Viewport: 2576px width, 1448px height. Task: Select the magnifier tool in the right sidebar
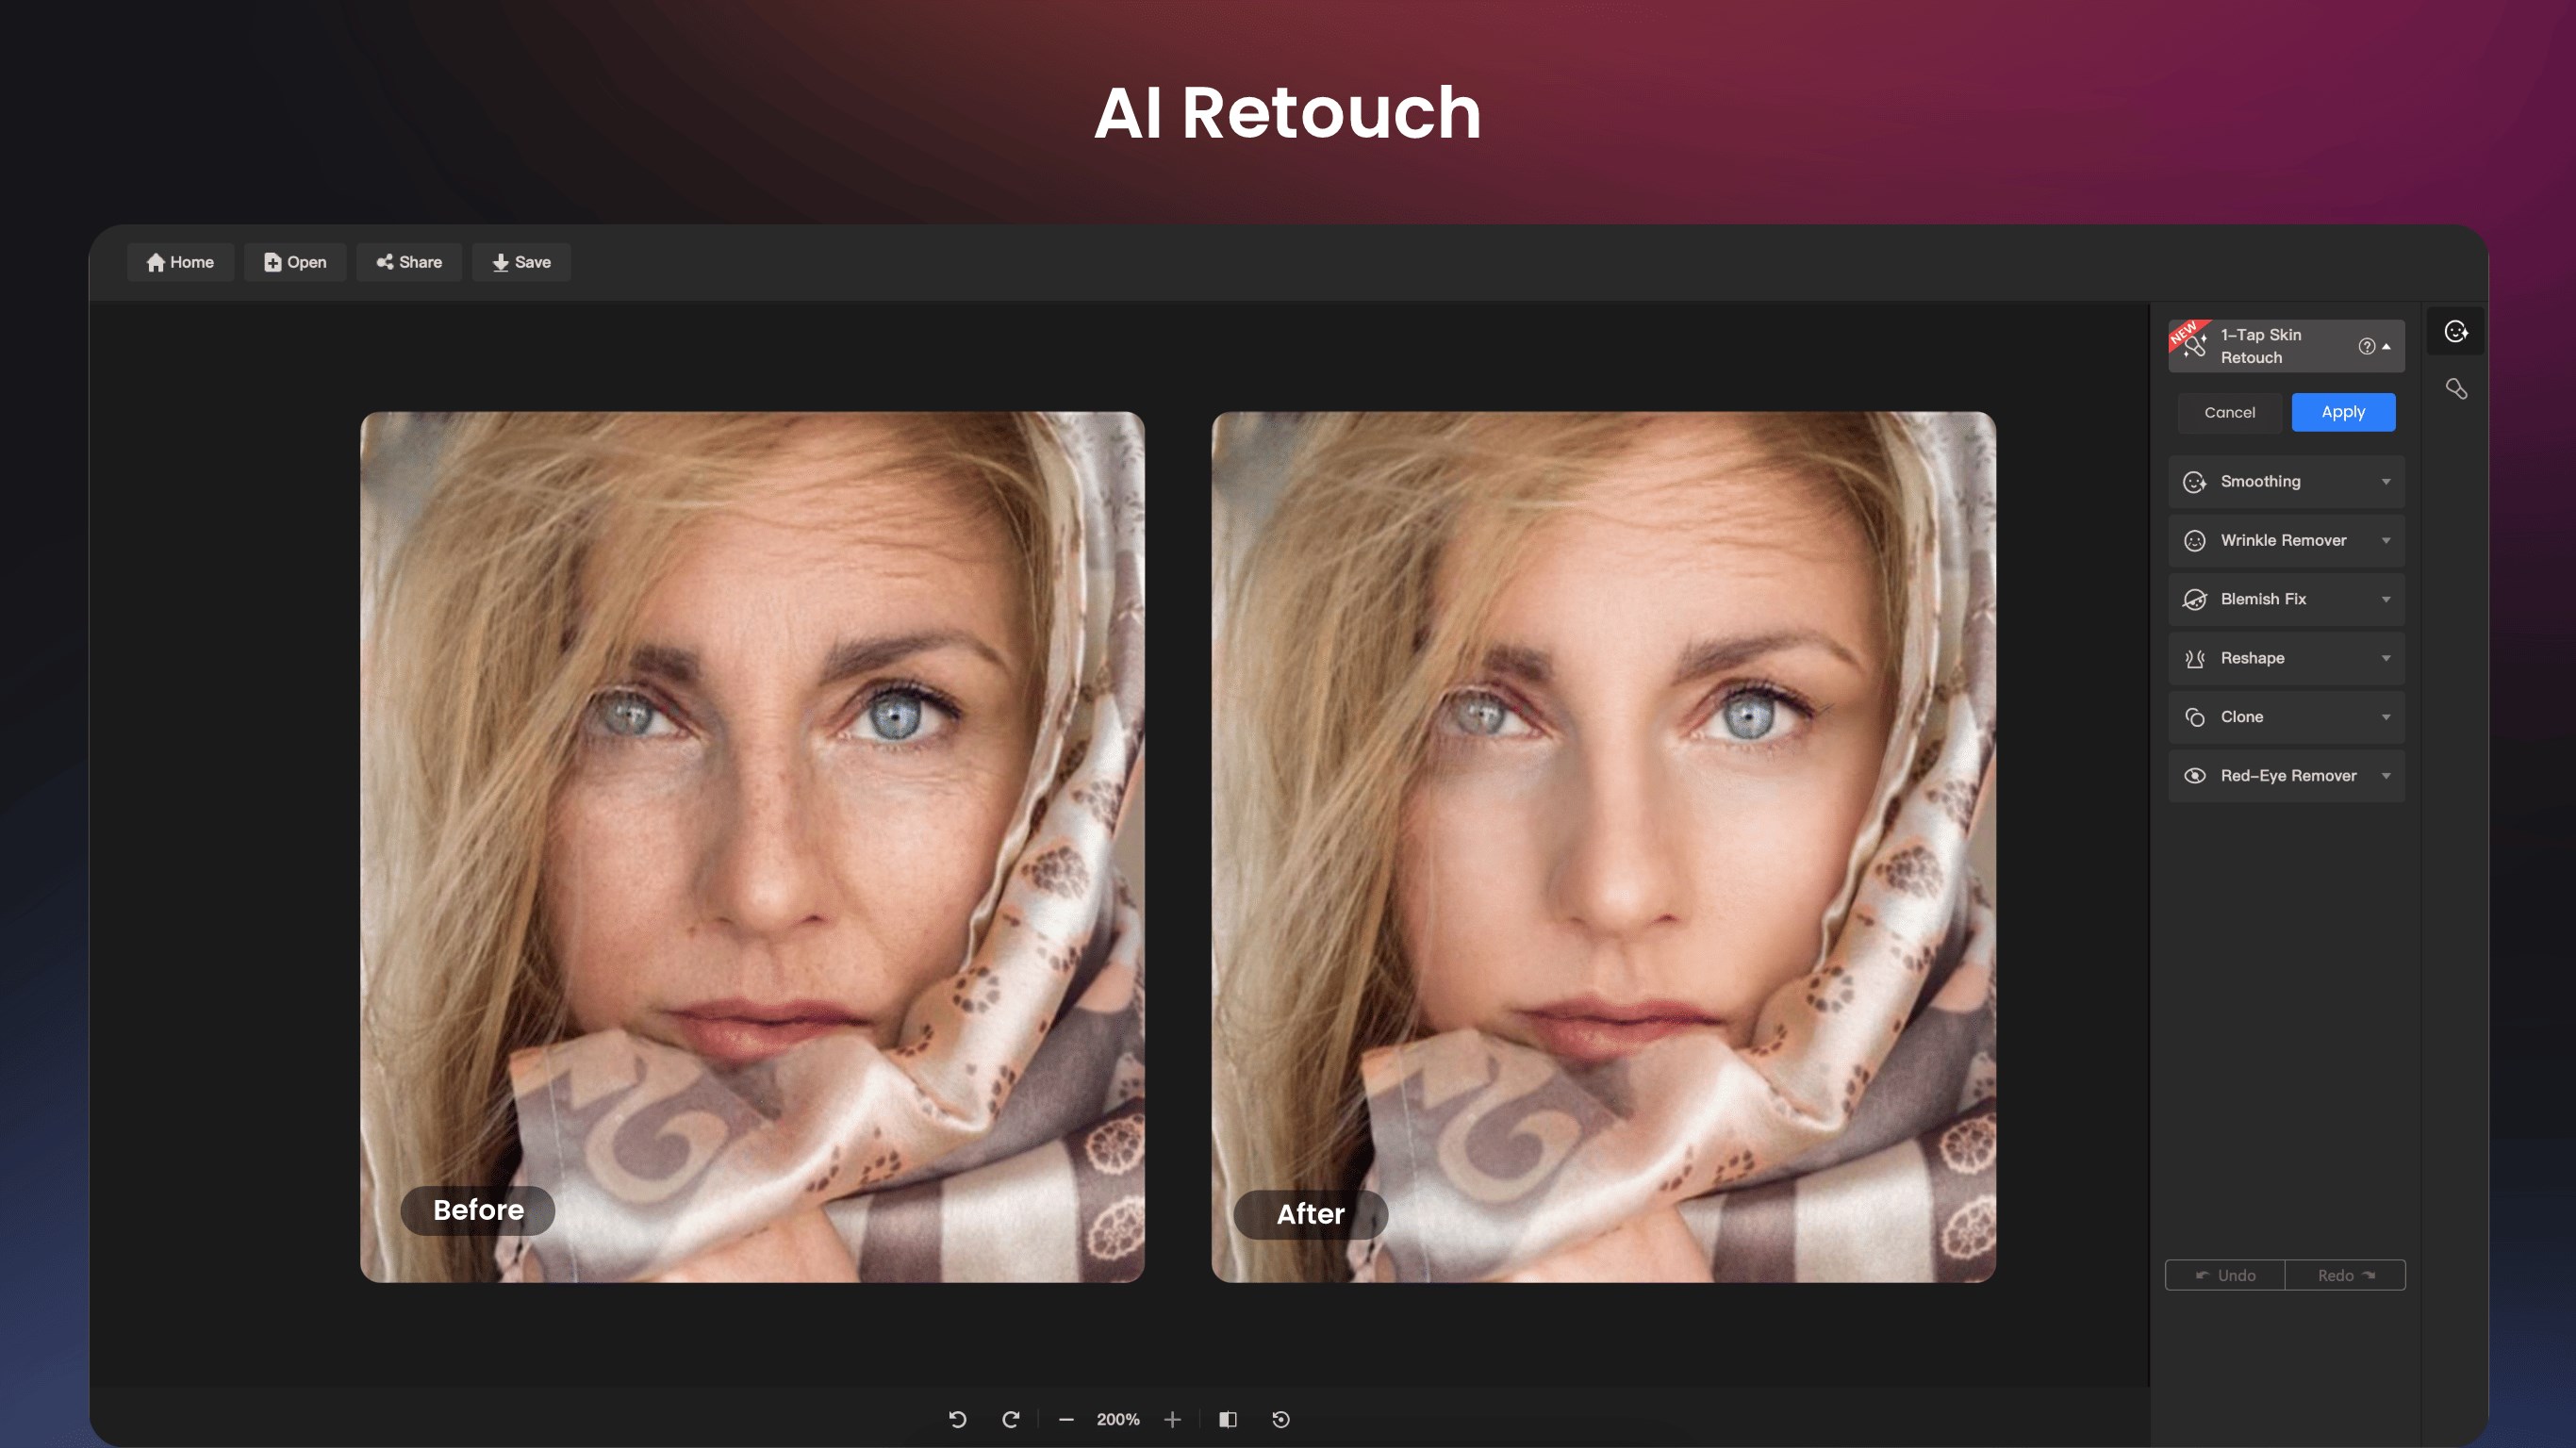(x=2457, y=389)
